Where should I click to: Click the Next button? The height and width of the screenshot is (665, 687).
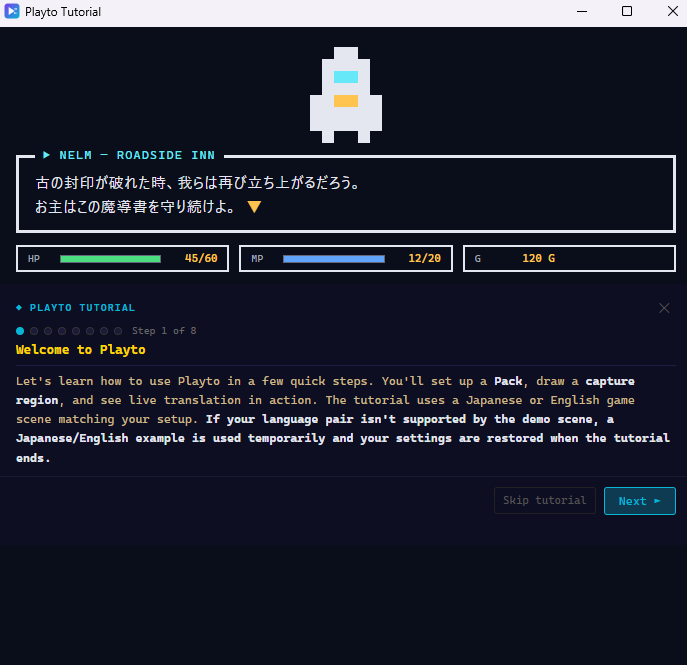click(639, 501)
